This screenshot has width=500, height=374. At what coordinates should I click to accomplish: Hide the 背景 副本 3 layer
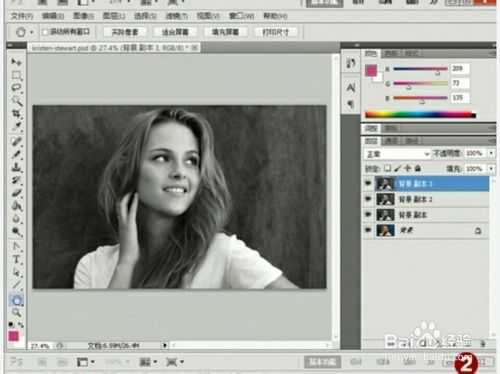pos(368,183)
